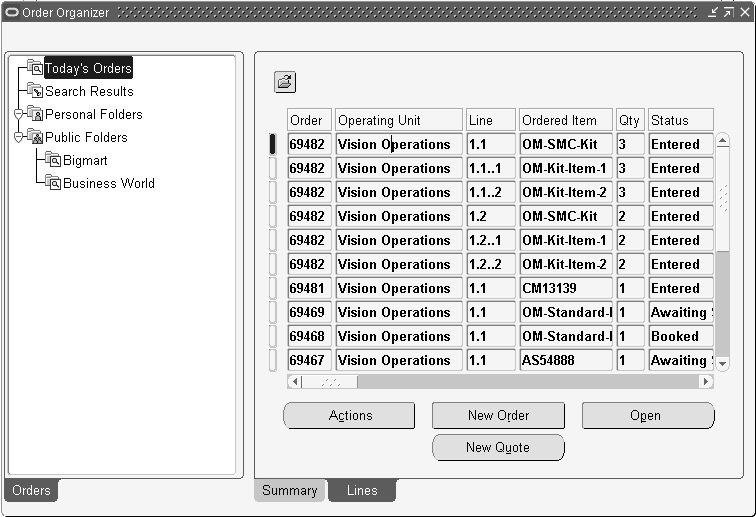Click line 1.2..2 cell
756x517 pixels.
pos(491,264)
